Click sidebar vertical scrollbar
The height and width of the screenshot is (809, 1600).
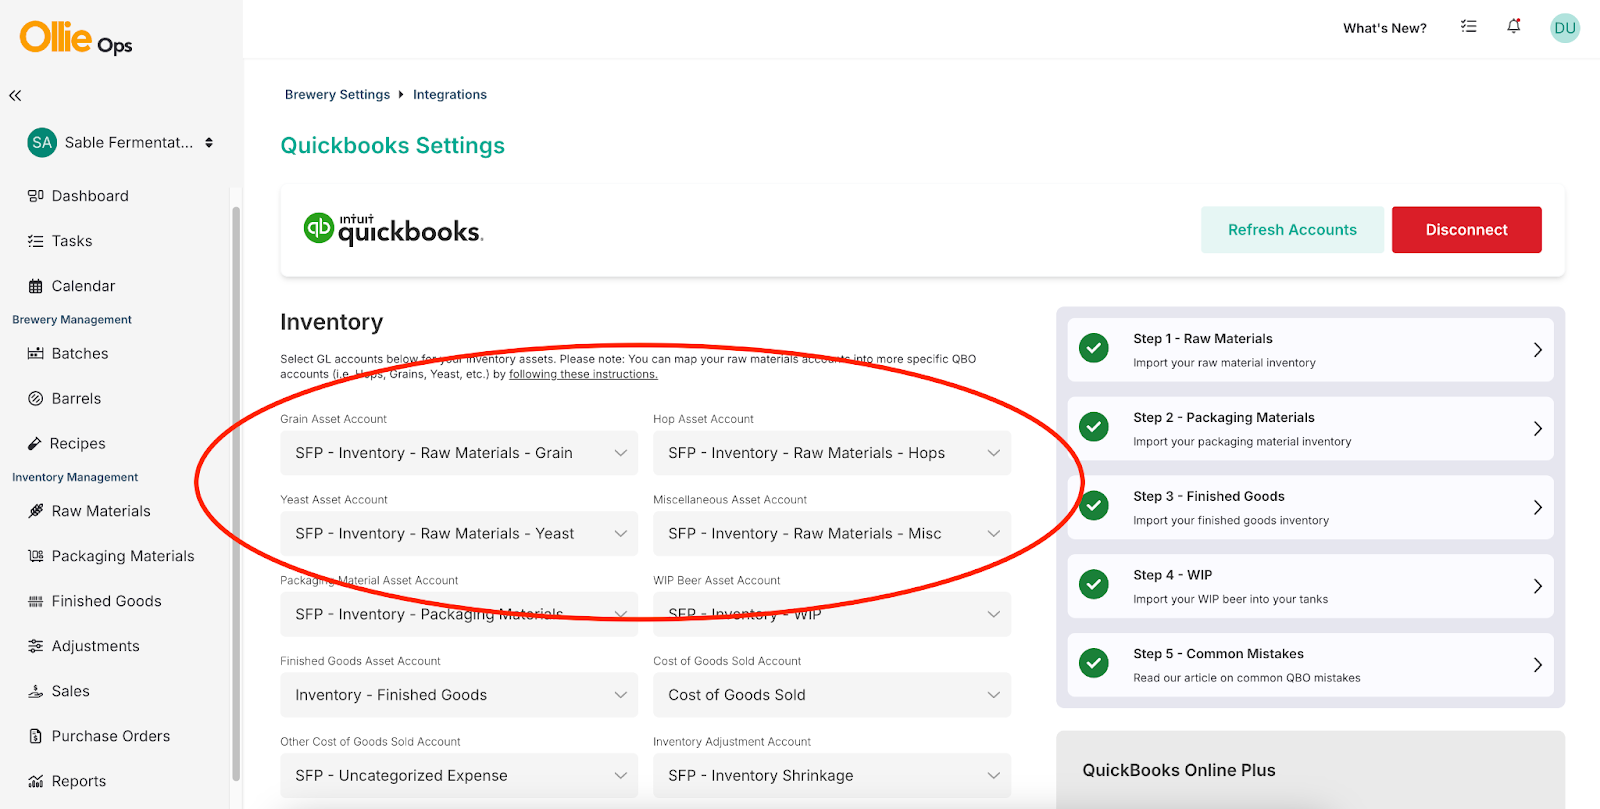(x=236, y=494)
